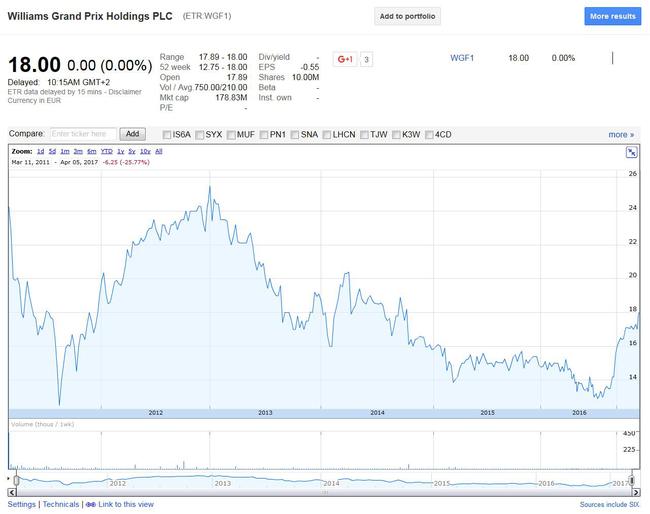Set chart zoom to All
The height and width of the screenshot is (514, 650).
point(159,151)
